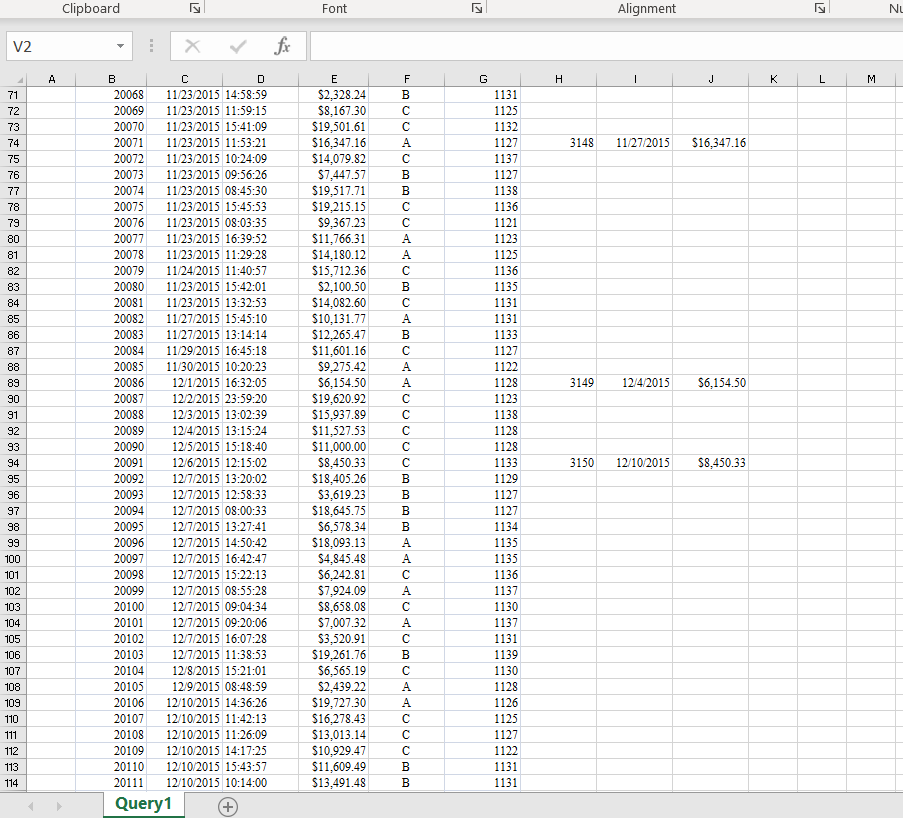Expand the Alignment group dialog launcher

820,8
